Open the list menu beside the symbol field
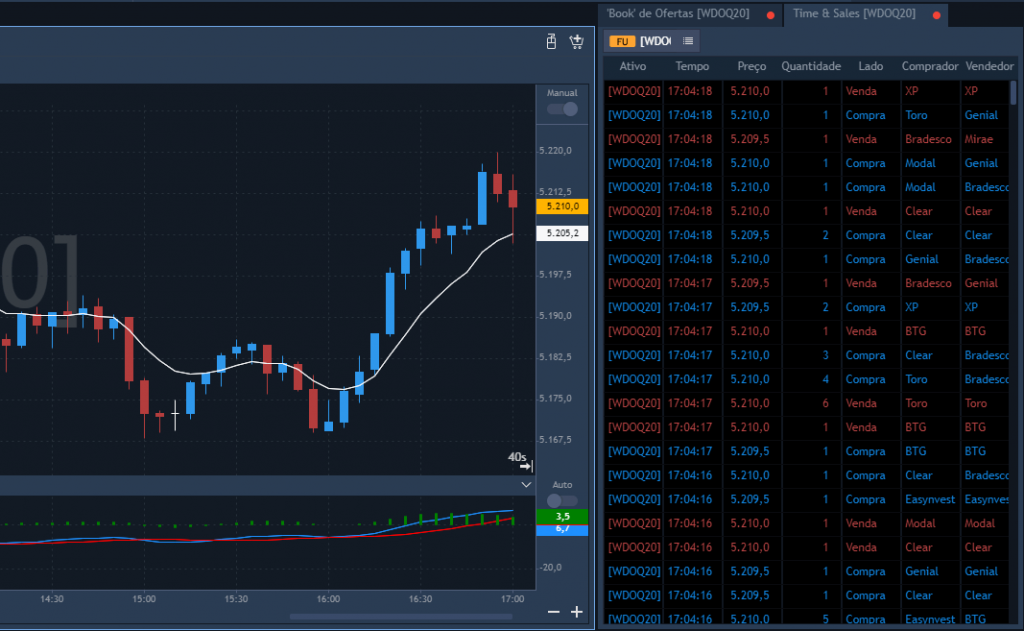This screenshot has width=1024, height=631. tap(689, 41)
